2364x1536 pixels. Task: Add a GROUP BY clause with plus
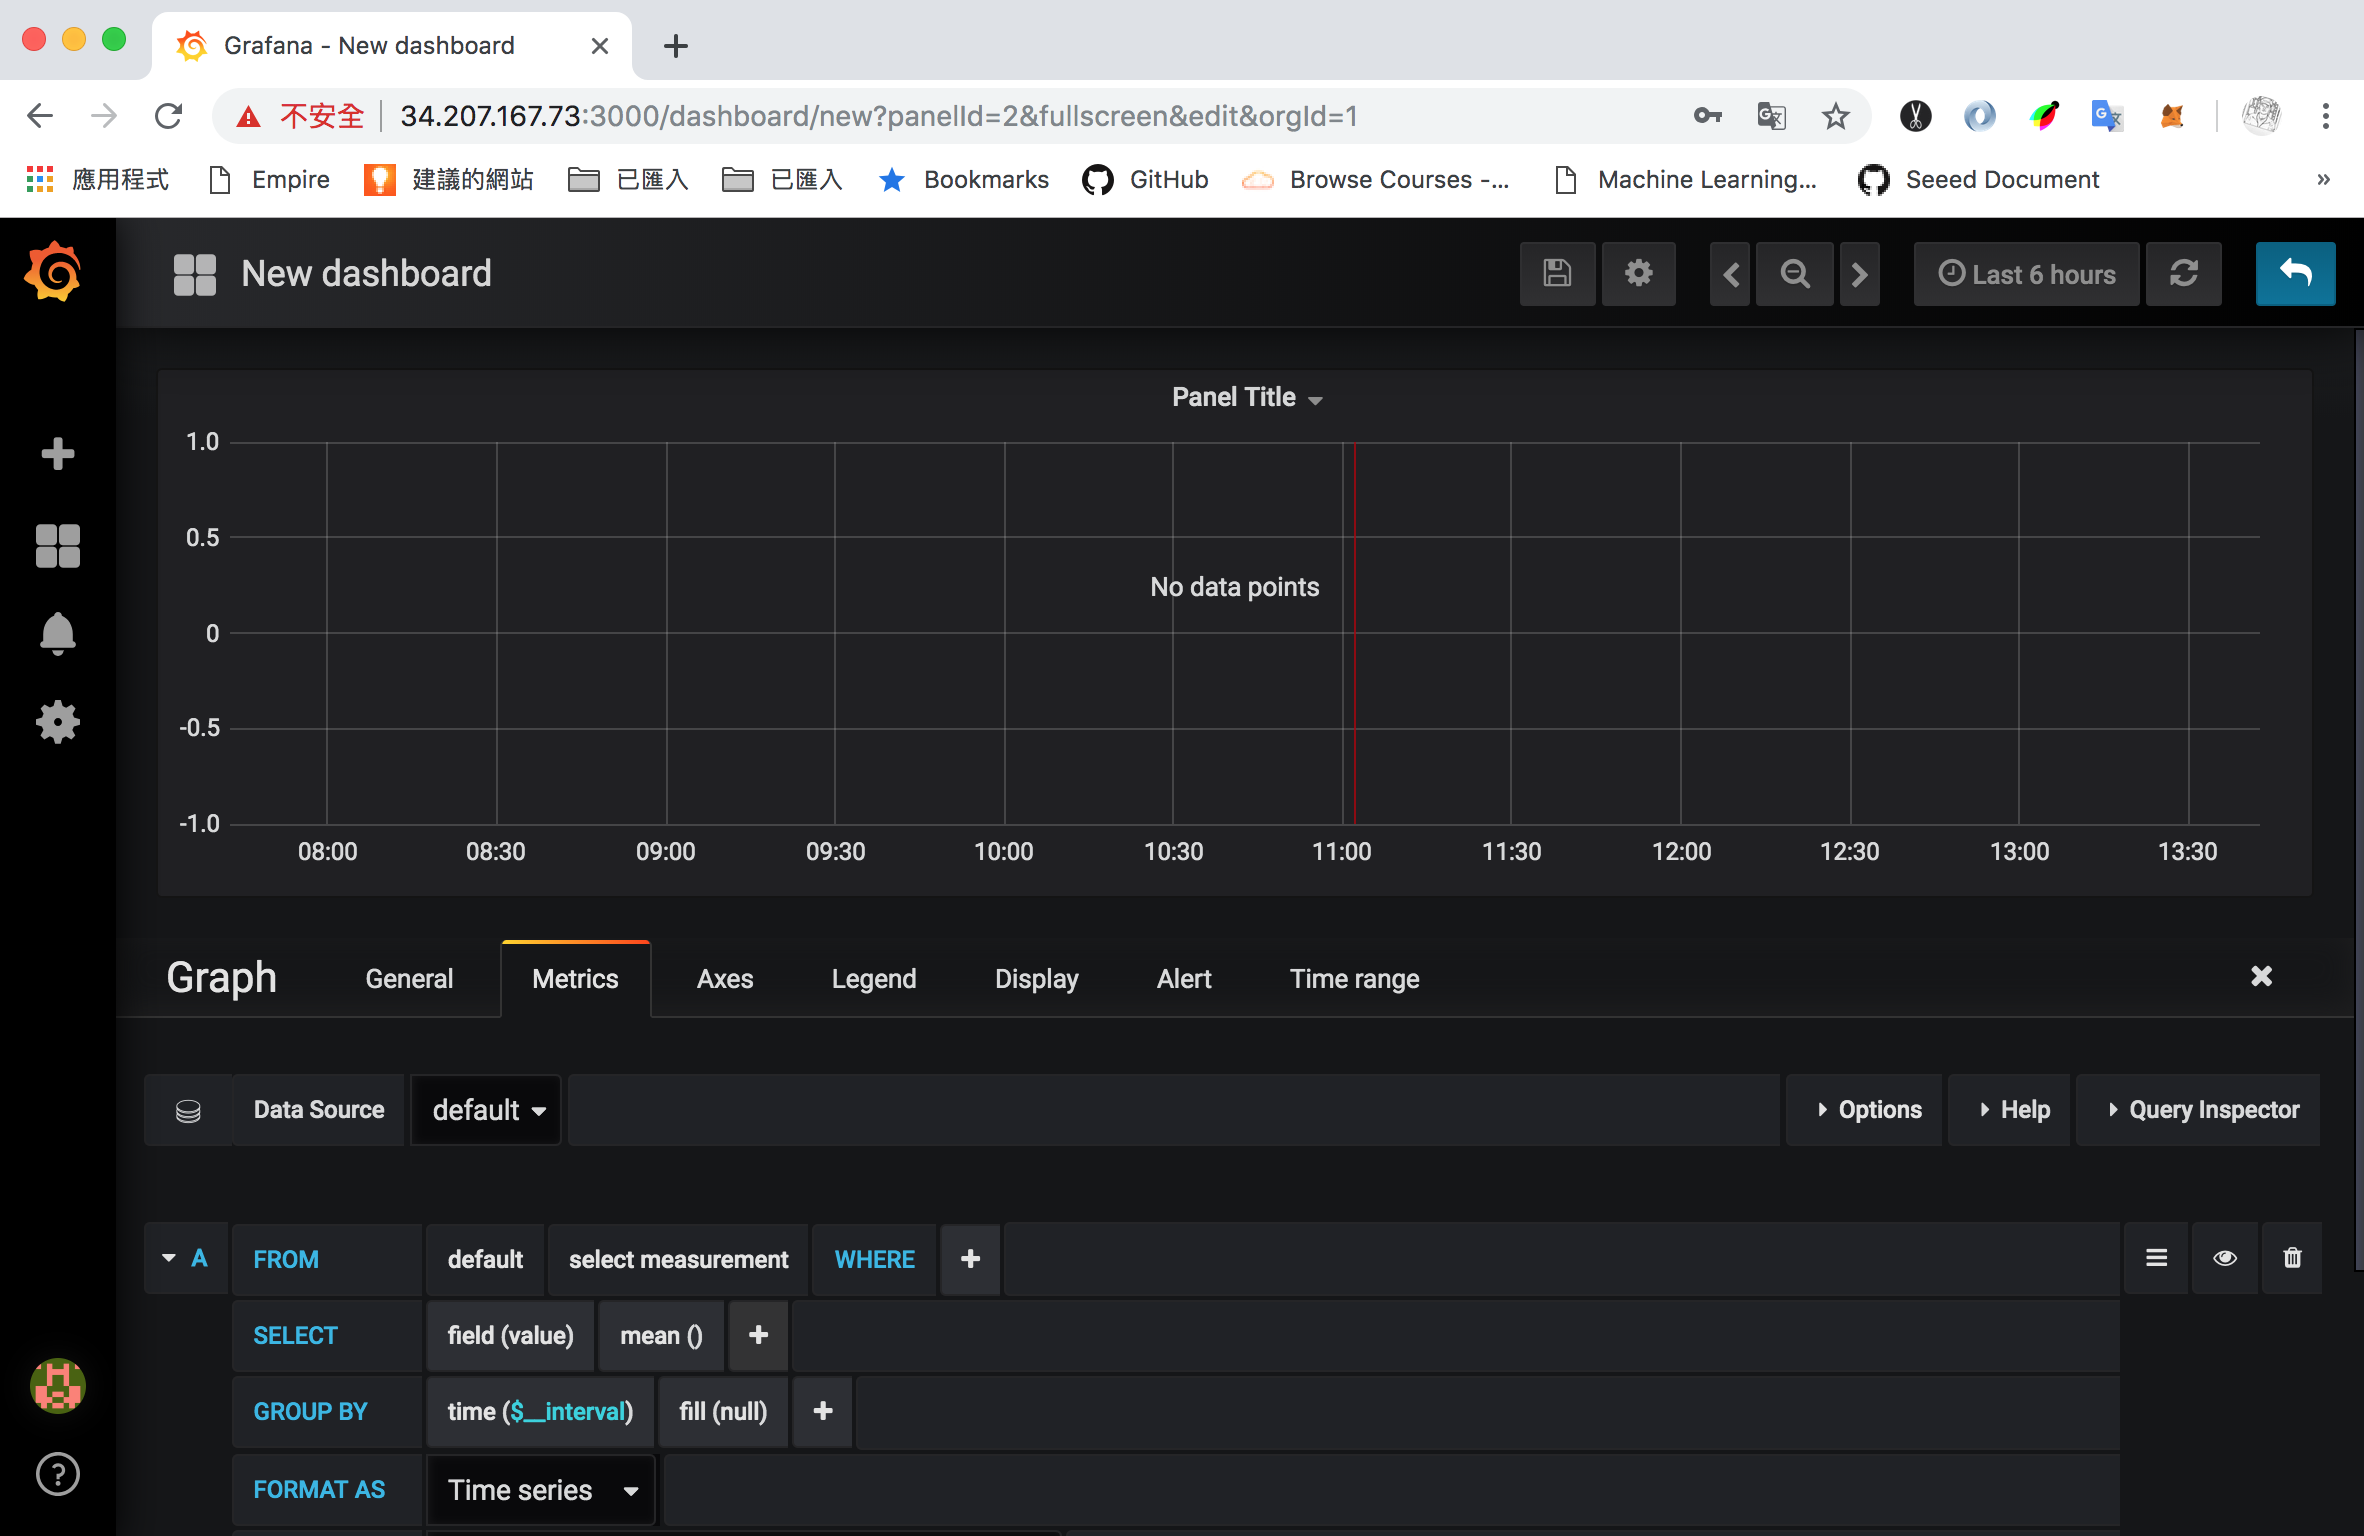pos(823,1411)
